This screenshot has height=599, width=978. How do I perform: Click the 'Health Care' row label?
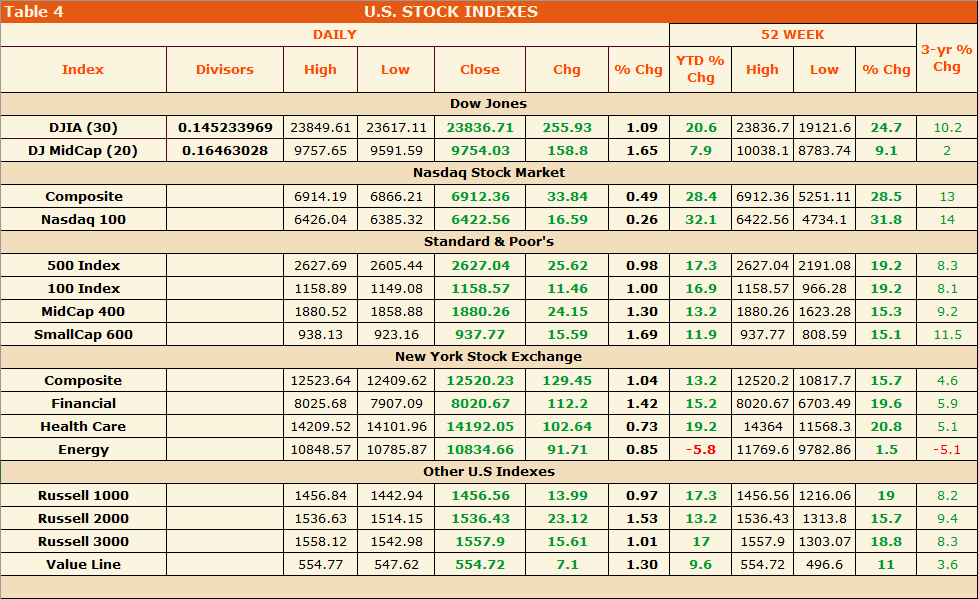tap(84, 427)
